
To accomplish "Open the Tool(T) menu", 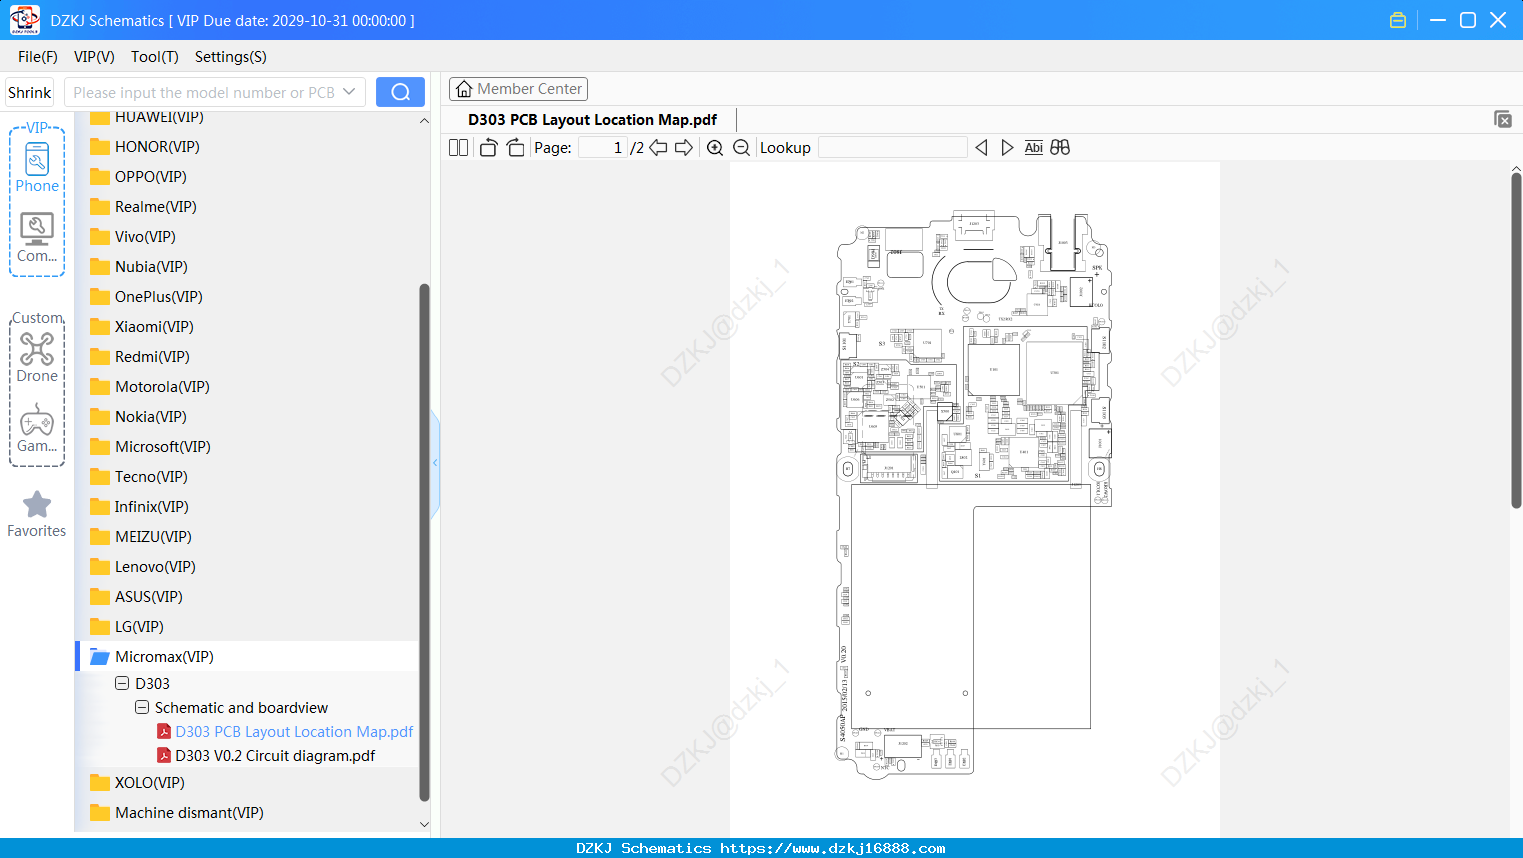I will [x=155, y=57].
